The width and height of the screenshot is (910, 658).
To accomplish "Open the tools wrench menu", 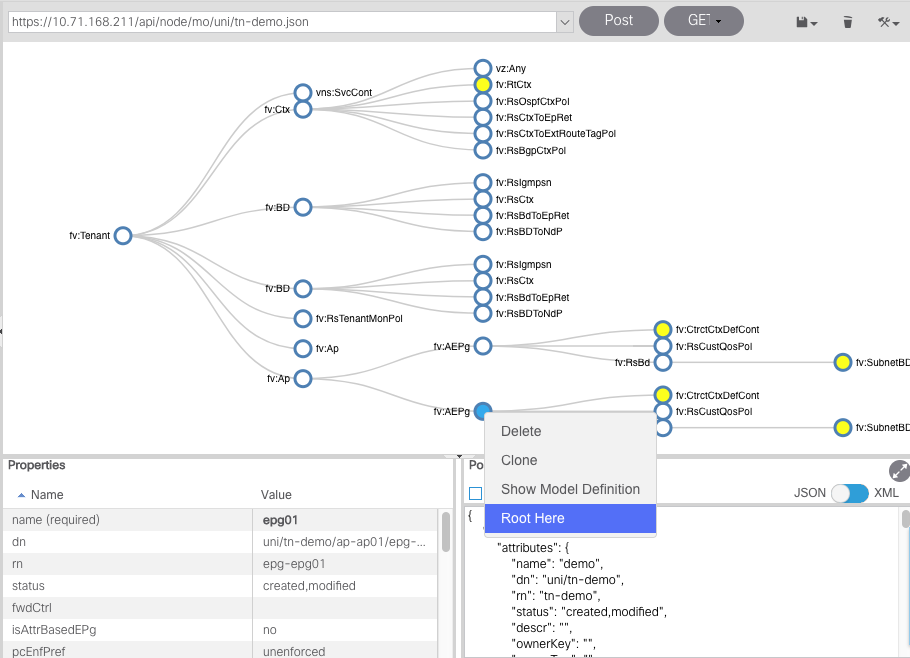I will [888, 21].
